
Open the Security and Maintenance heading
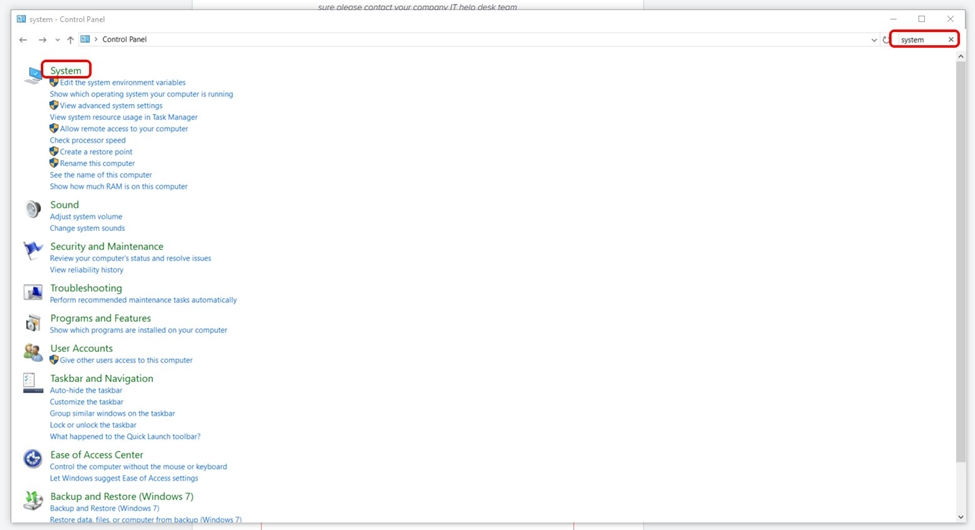tap(107, 246)
